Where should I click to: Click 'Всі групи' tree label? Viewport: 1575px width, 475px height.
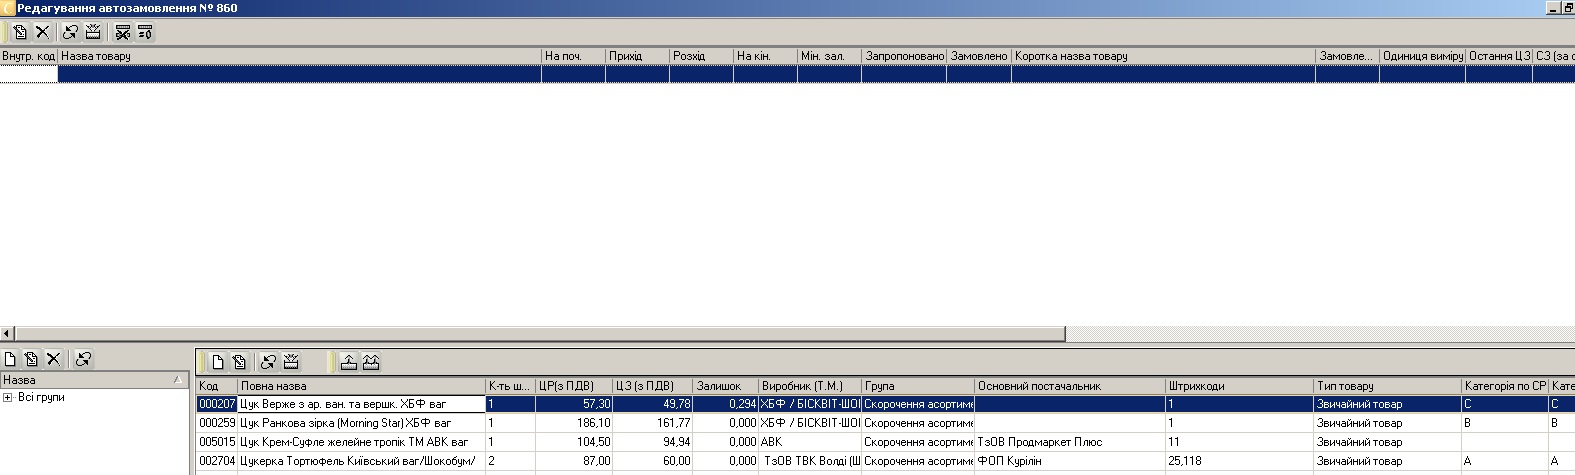click(41, 398)
